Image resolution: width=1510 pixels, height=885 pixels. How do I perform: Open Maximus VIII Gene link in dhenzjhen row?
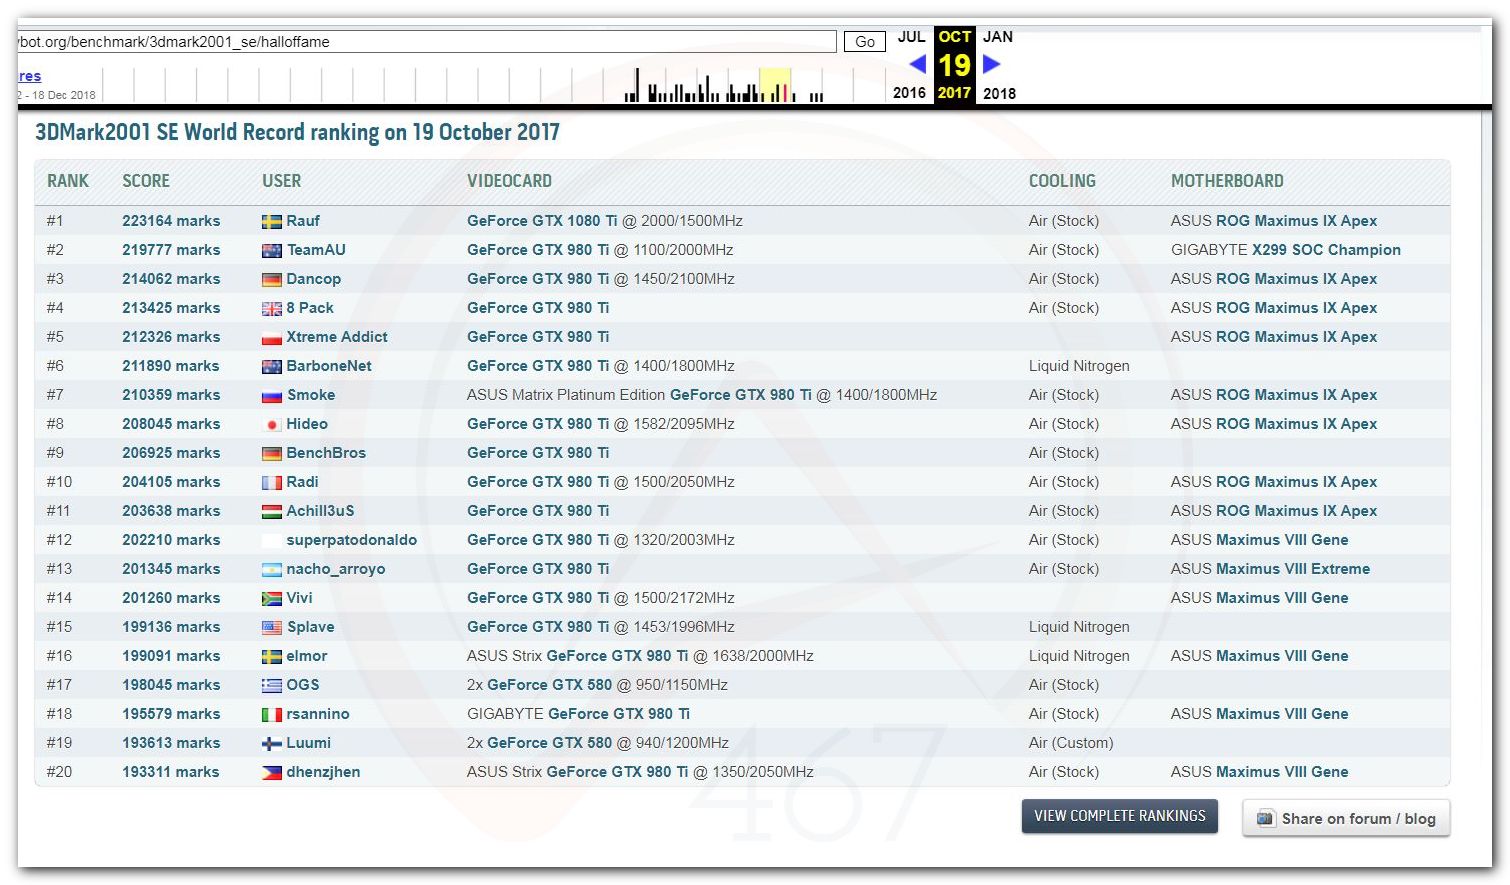(x=1282, y=772)
